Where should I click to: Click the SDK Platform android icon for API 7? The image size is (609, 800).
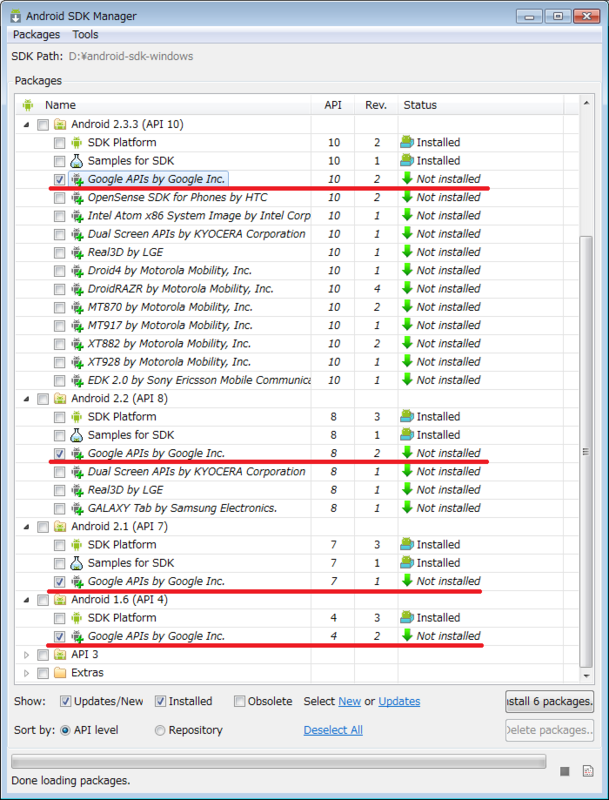point(77,545)
